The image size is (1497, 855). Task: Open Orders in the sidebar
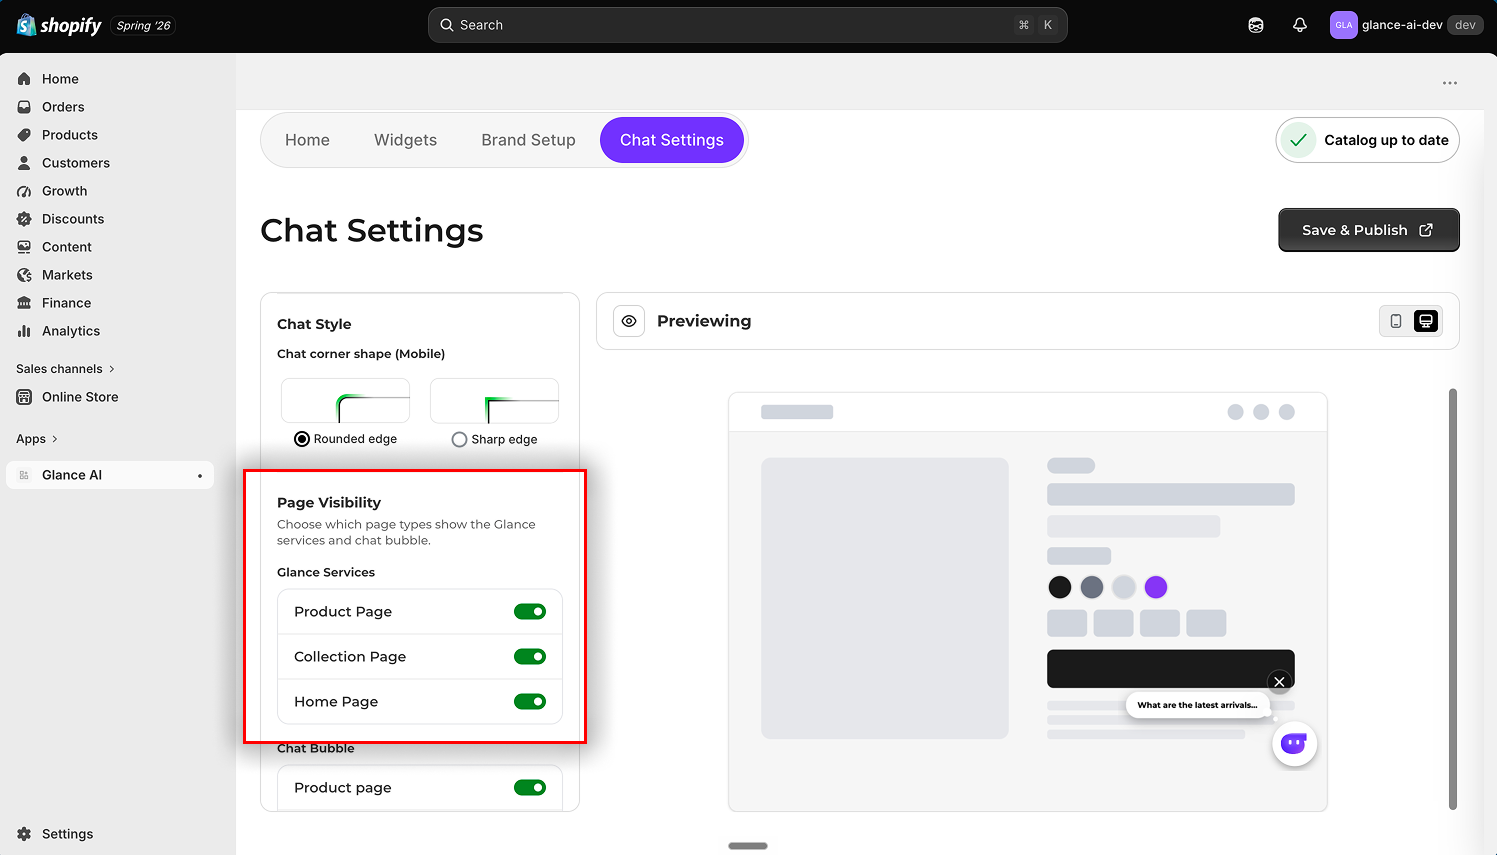click(x=63, y=107)
